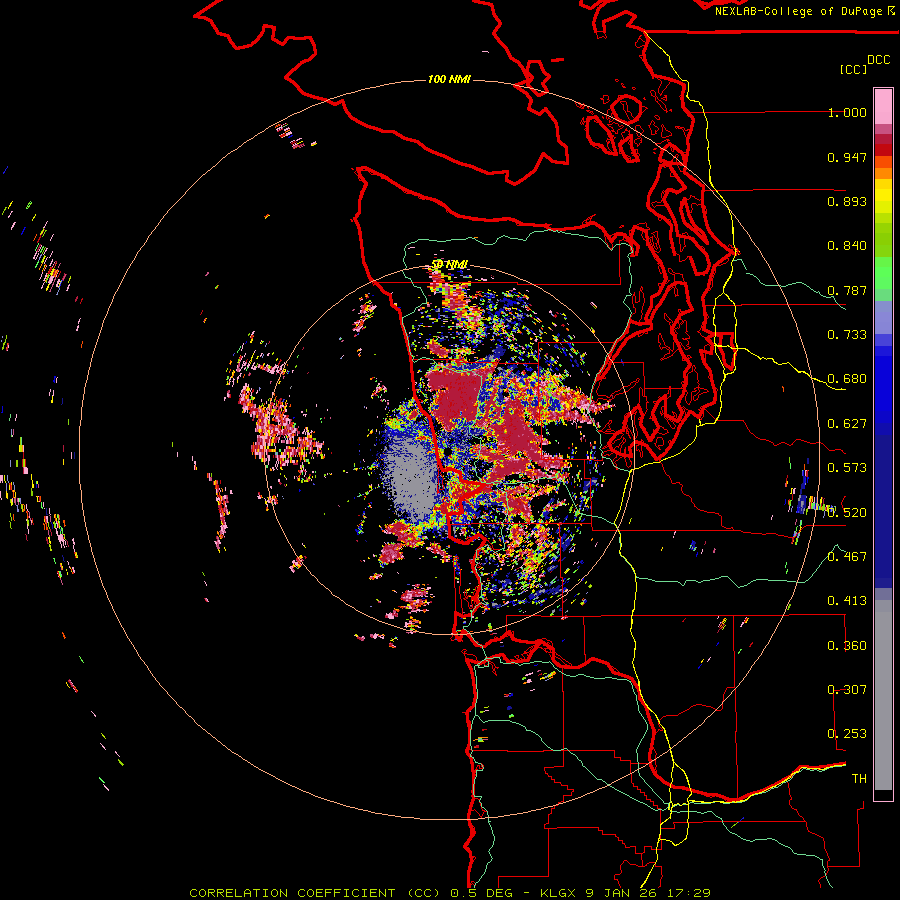Viewport: 900px width, 900px height.
Task: Select the 1.000 scale value
Action: pyautogui.click(x=847, y=112)
